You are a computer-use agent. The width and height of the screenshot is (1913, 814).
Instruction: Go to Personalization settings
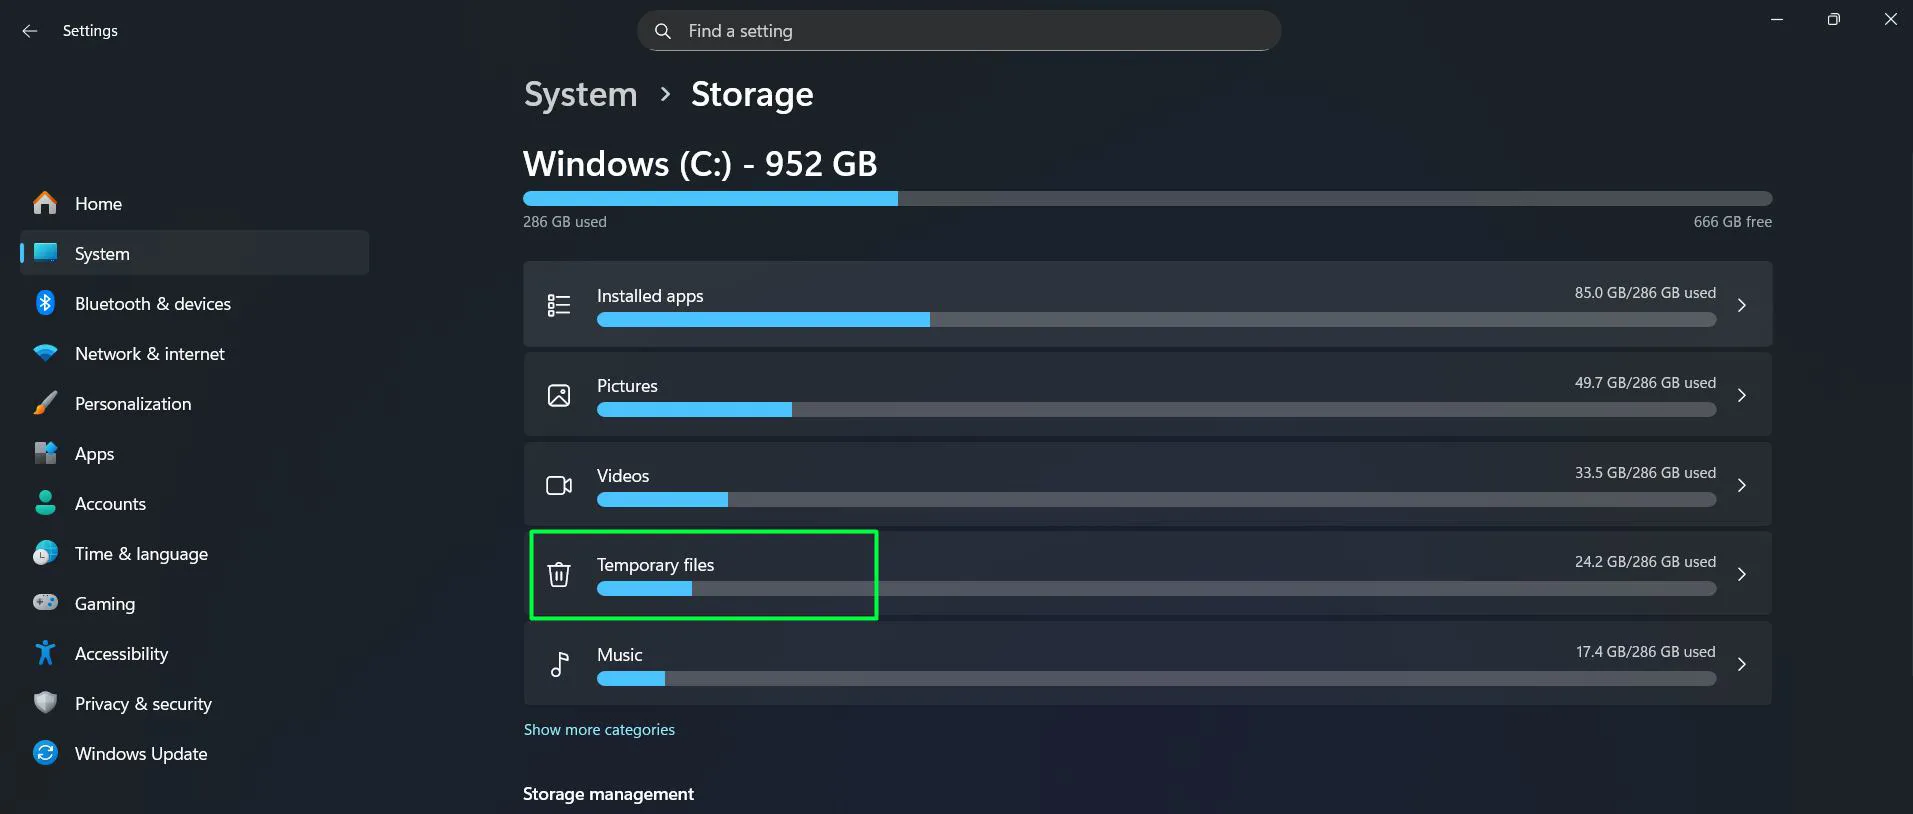pos(133,404)
